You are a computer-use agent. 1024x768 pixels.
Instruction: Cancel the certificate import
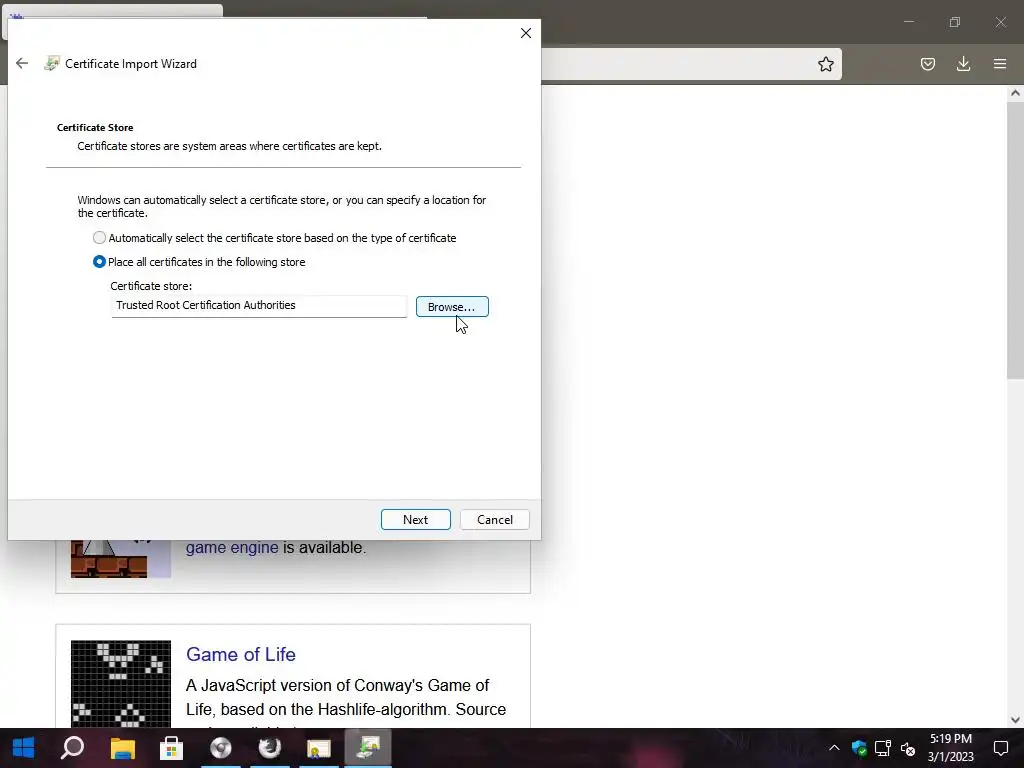[x=494, y=520]
